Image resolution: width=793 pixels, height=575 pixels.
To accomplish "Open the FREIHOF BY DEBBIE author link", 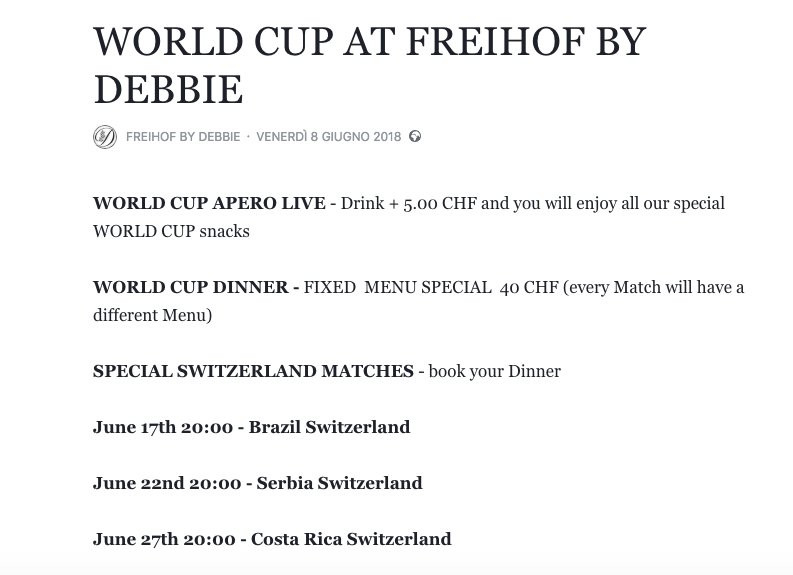I will point(183,137).
